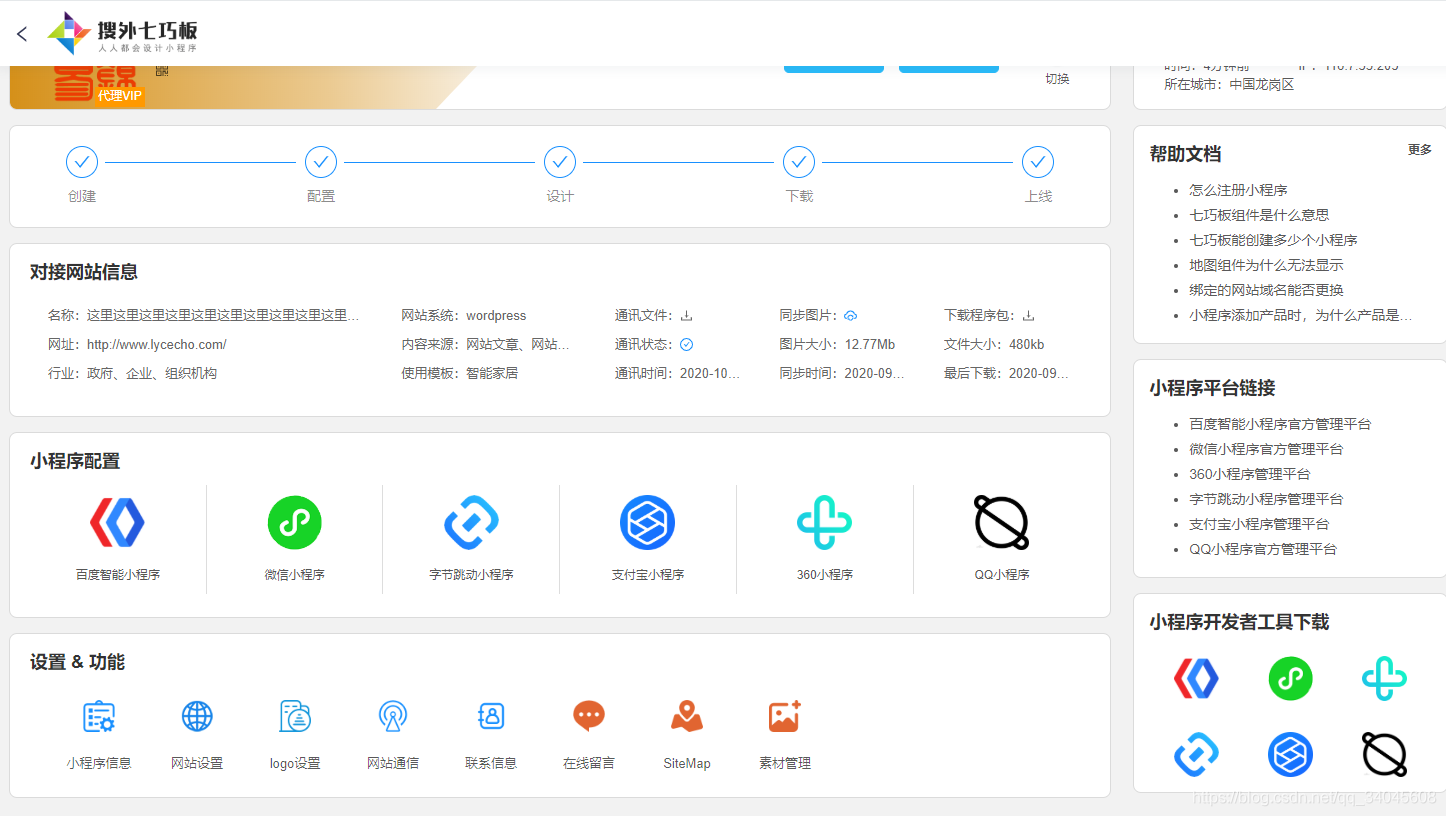Open 联系信息 settings
Viewport: 1446px width, 816px height.
pyautogui.click(x=491, y=735)
